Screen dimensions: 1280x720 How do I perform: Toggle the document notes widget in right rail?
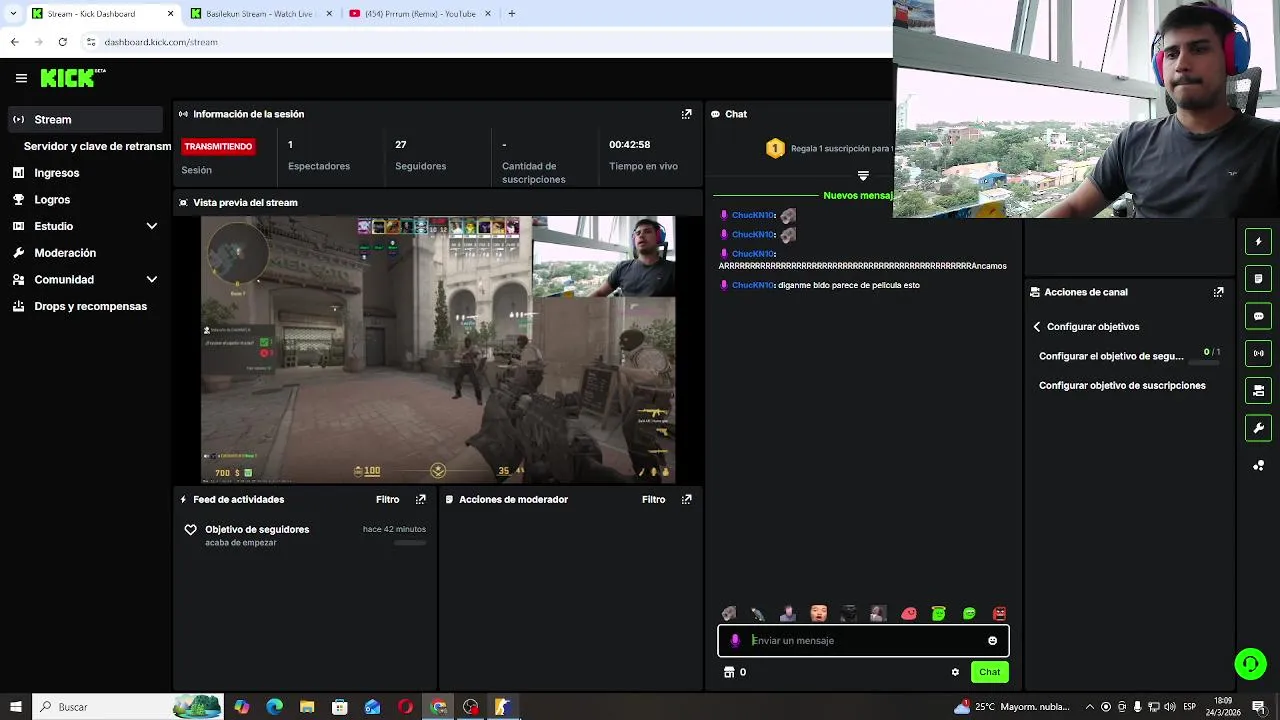[x=1259, y=278]
